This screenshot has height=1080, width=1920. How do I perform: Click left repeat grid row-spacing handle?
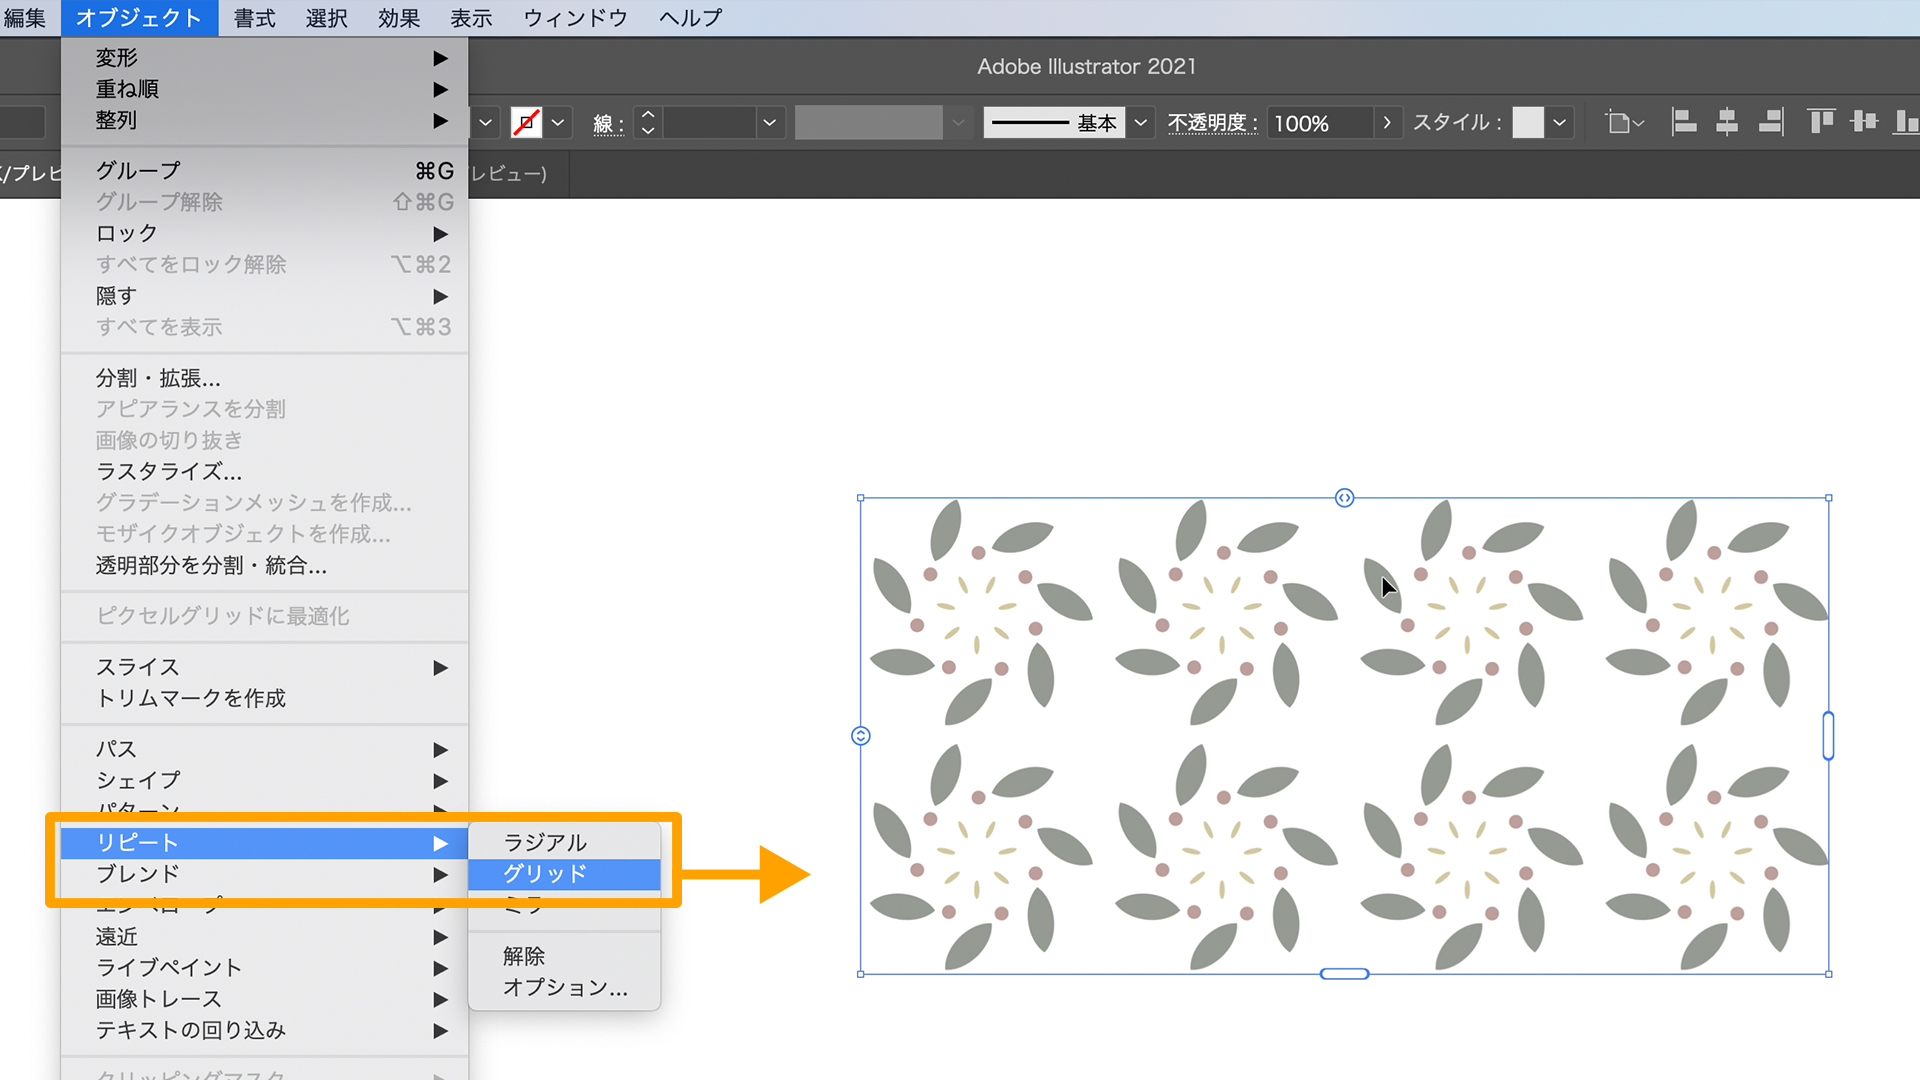coord(861,736)
